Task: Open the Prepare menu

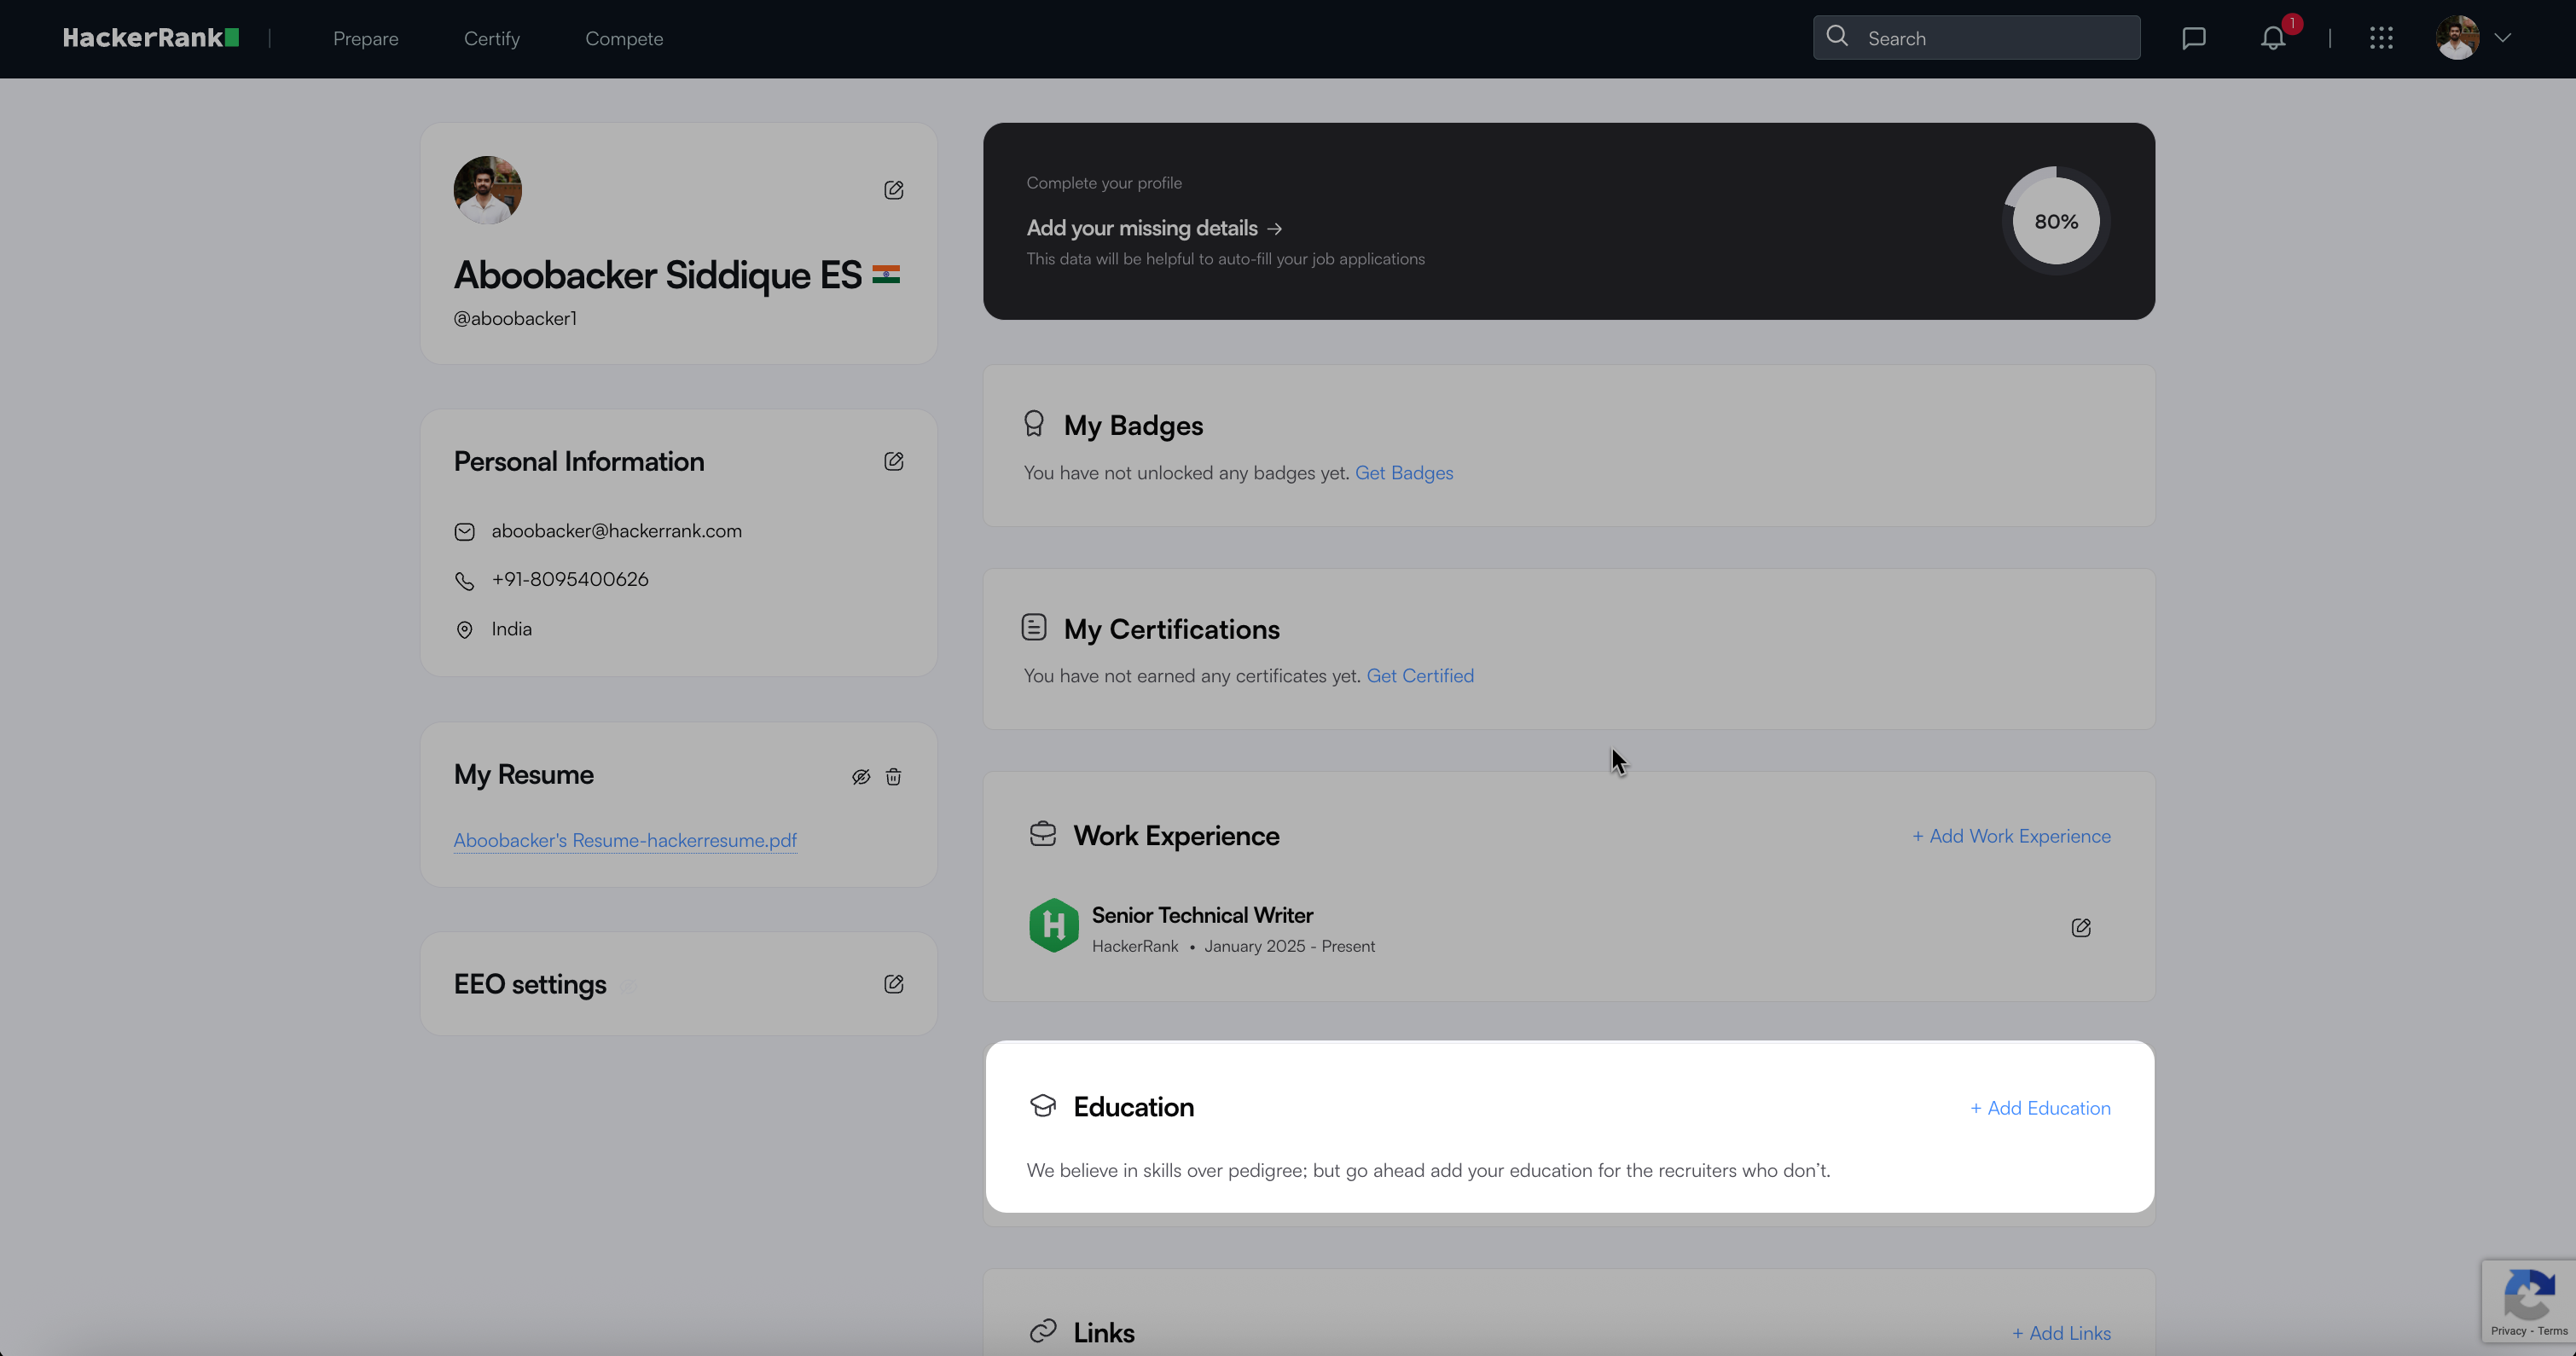Action: pos(365,39)
